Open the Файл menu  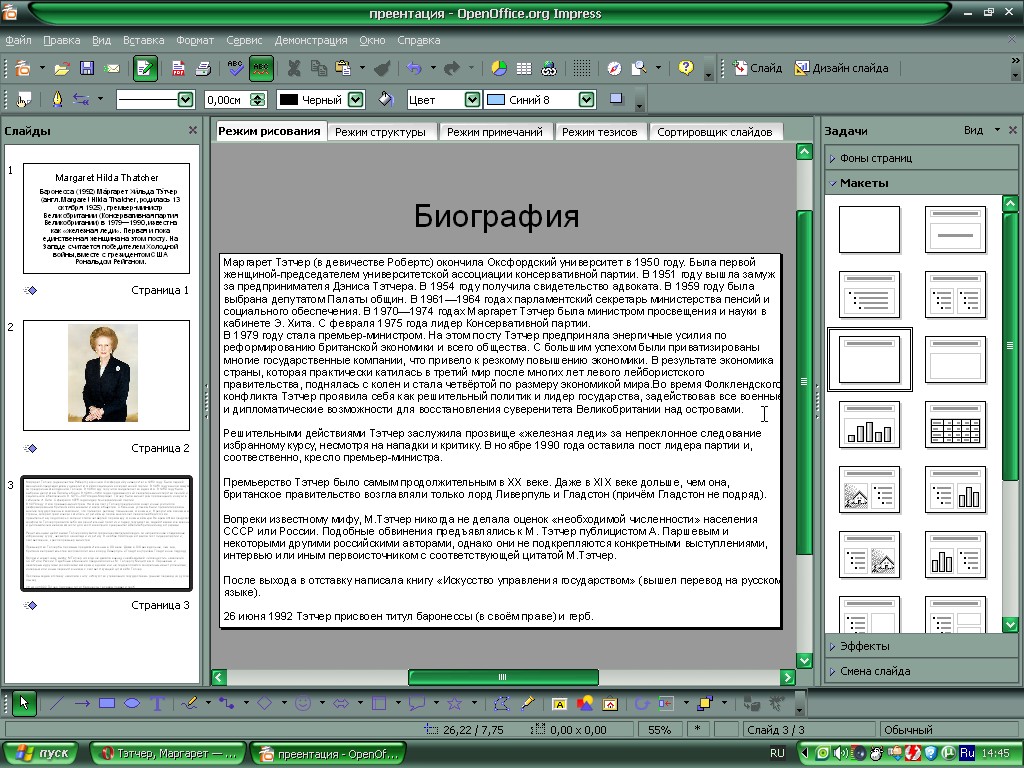coord(18,40)
